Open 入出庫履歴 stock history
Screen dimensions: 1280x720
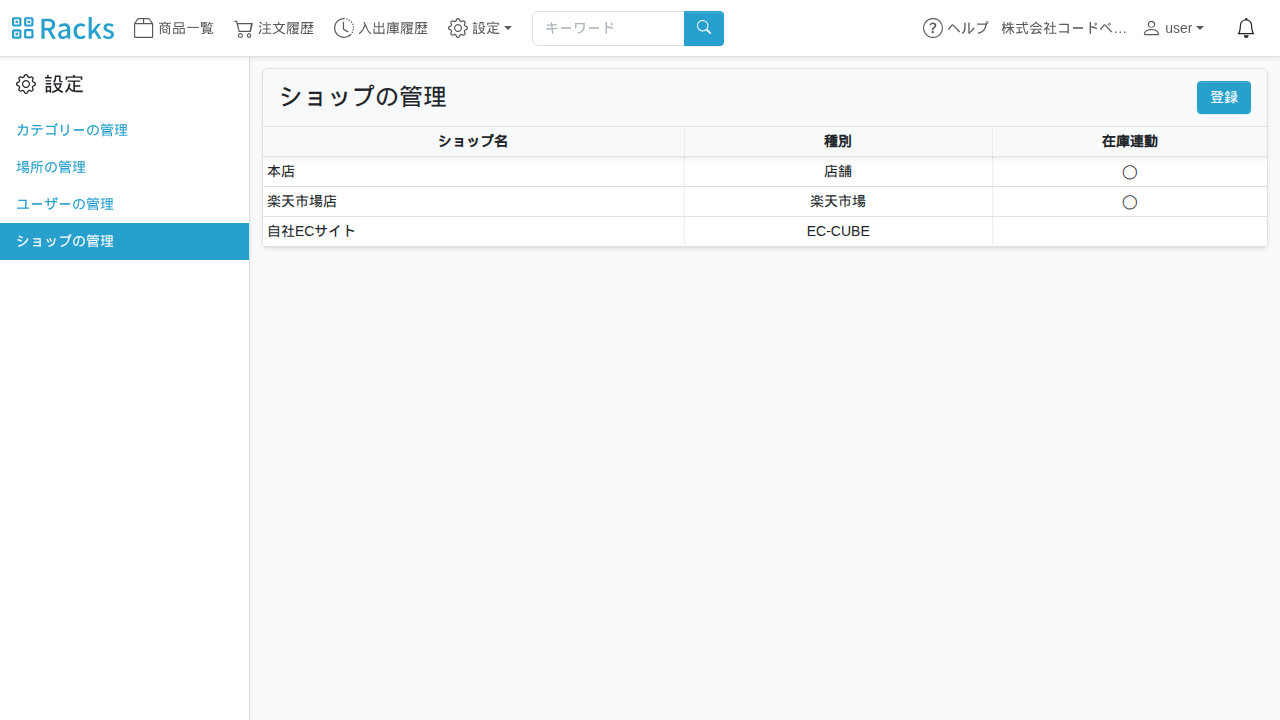click(381, 28)
